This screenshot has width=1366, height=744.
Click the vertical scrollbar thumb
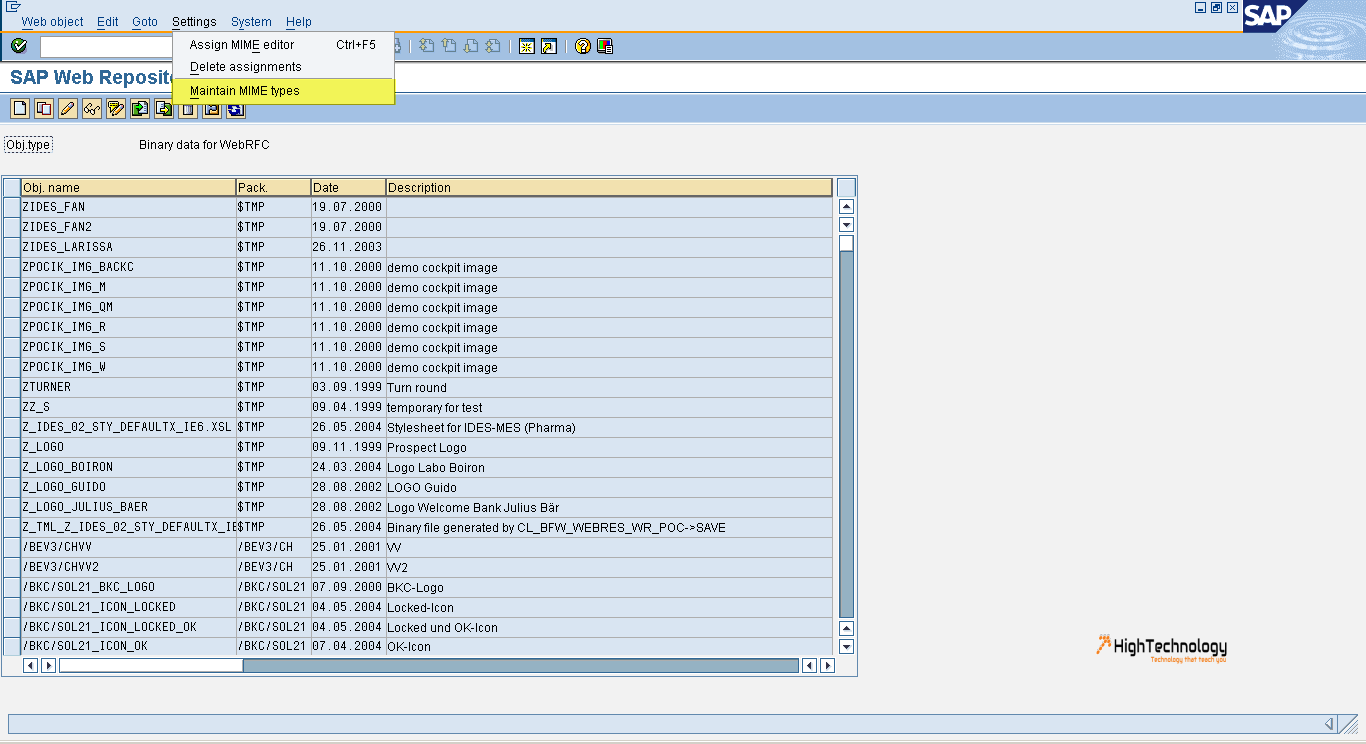pyautogui.click(x=846, y=243)
